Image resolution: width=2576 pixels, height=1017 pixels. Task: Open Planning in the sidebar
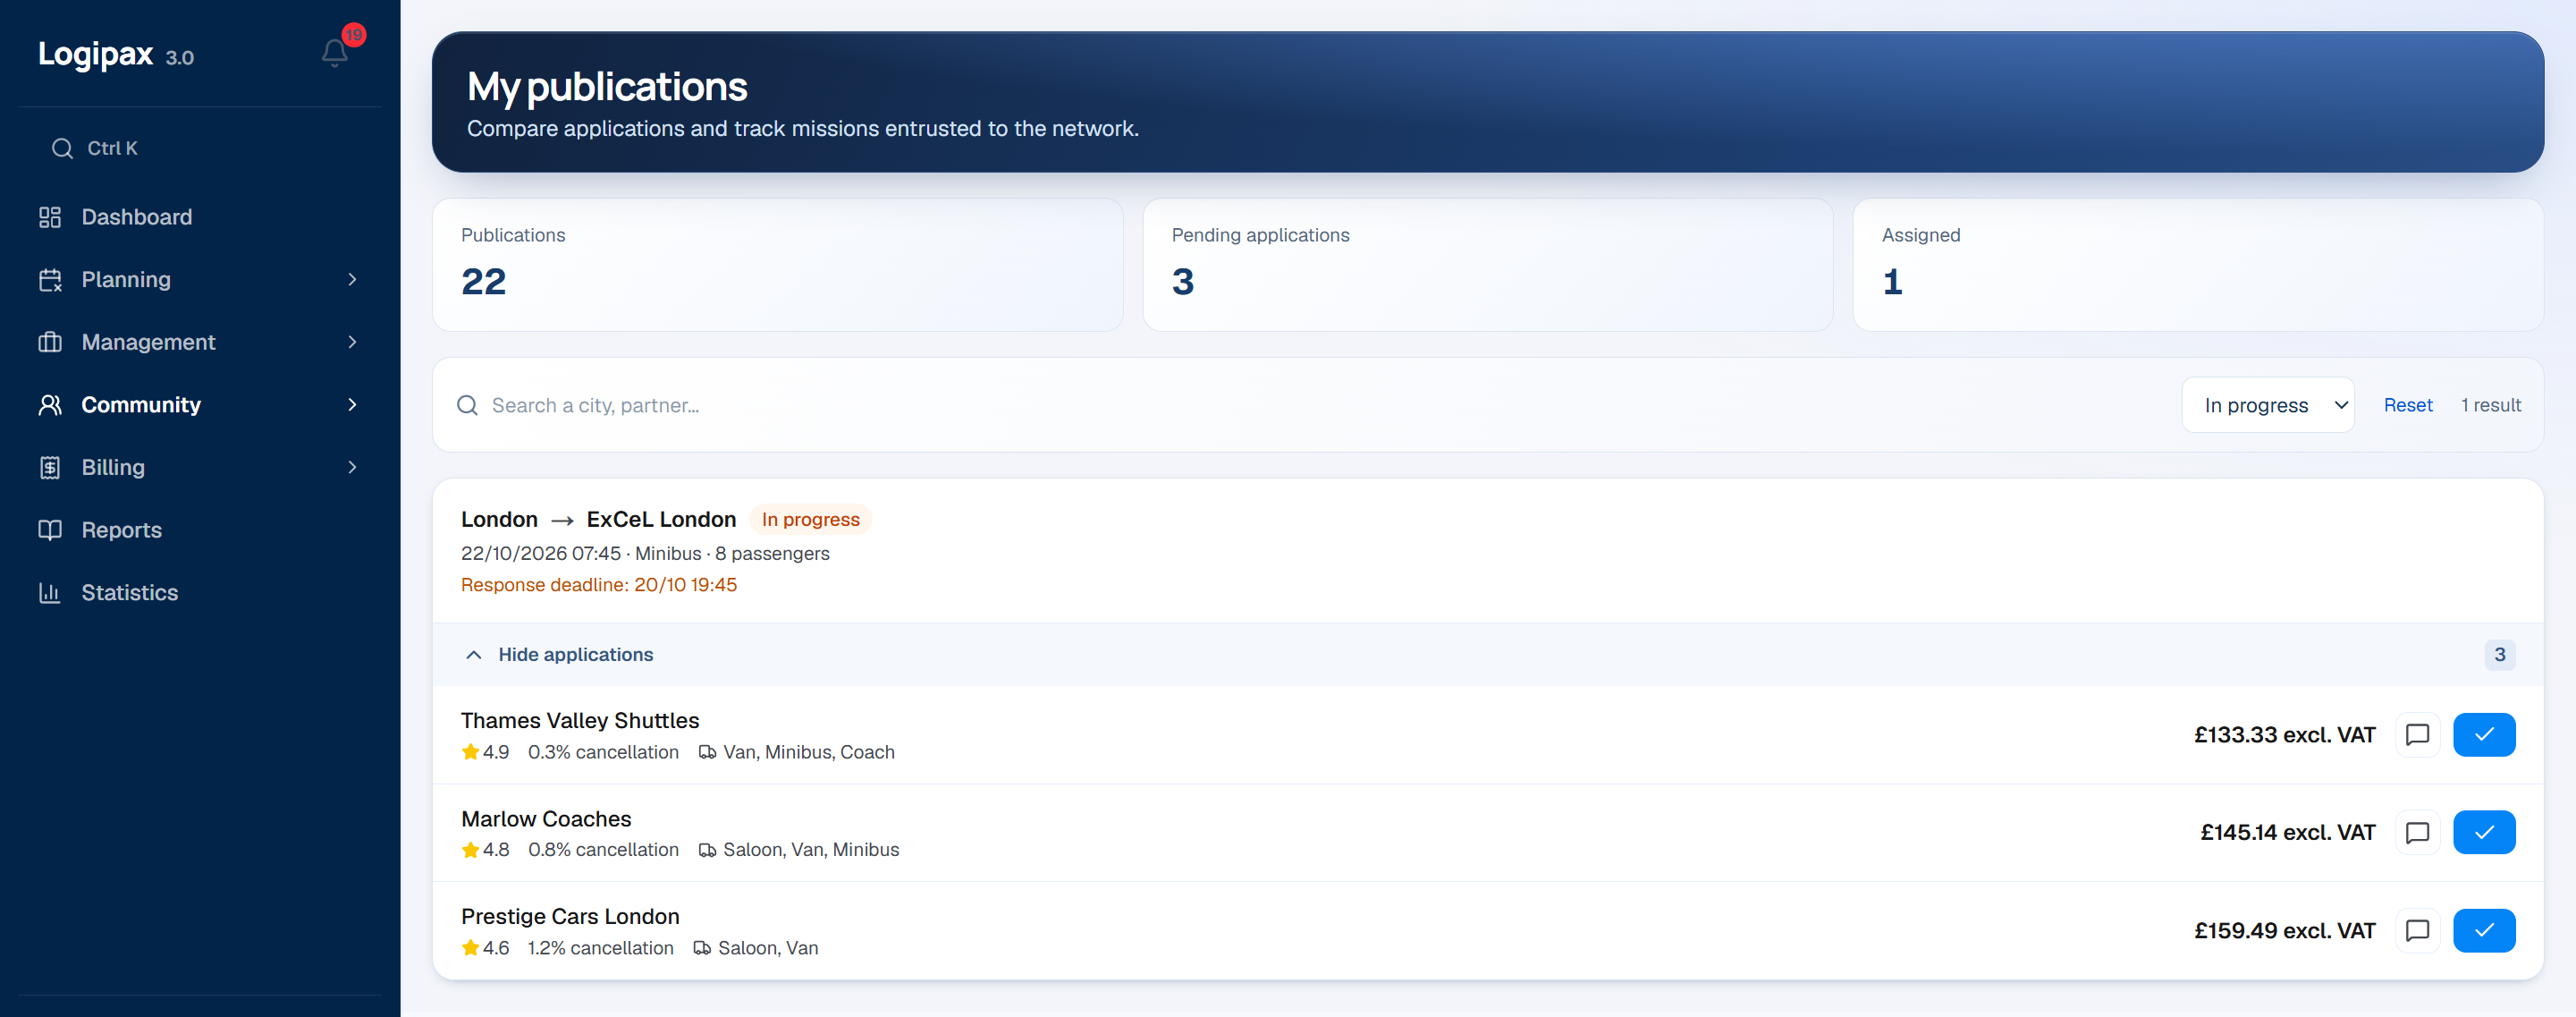(200, 280)
